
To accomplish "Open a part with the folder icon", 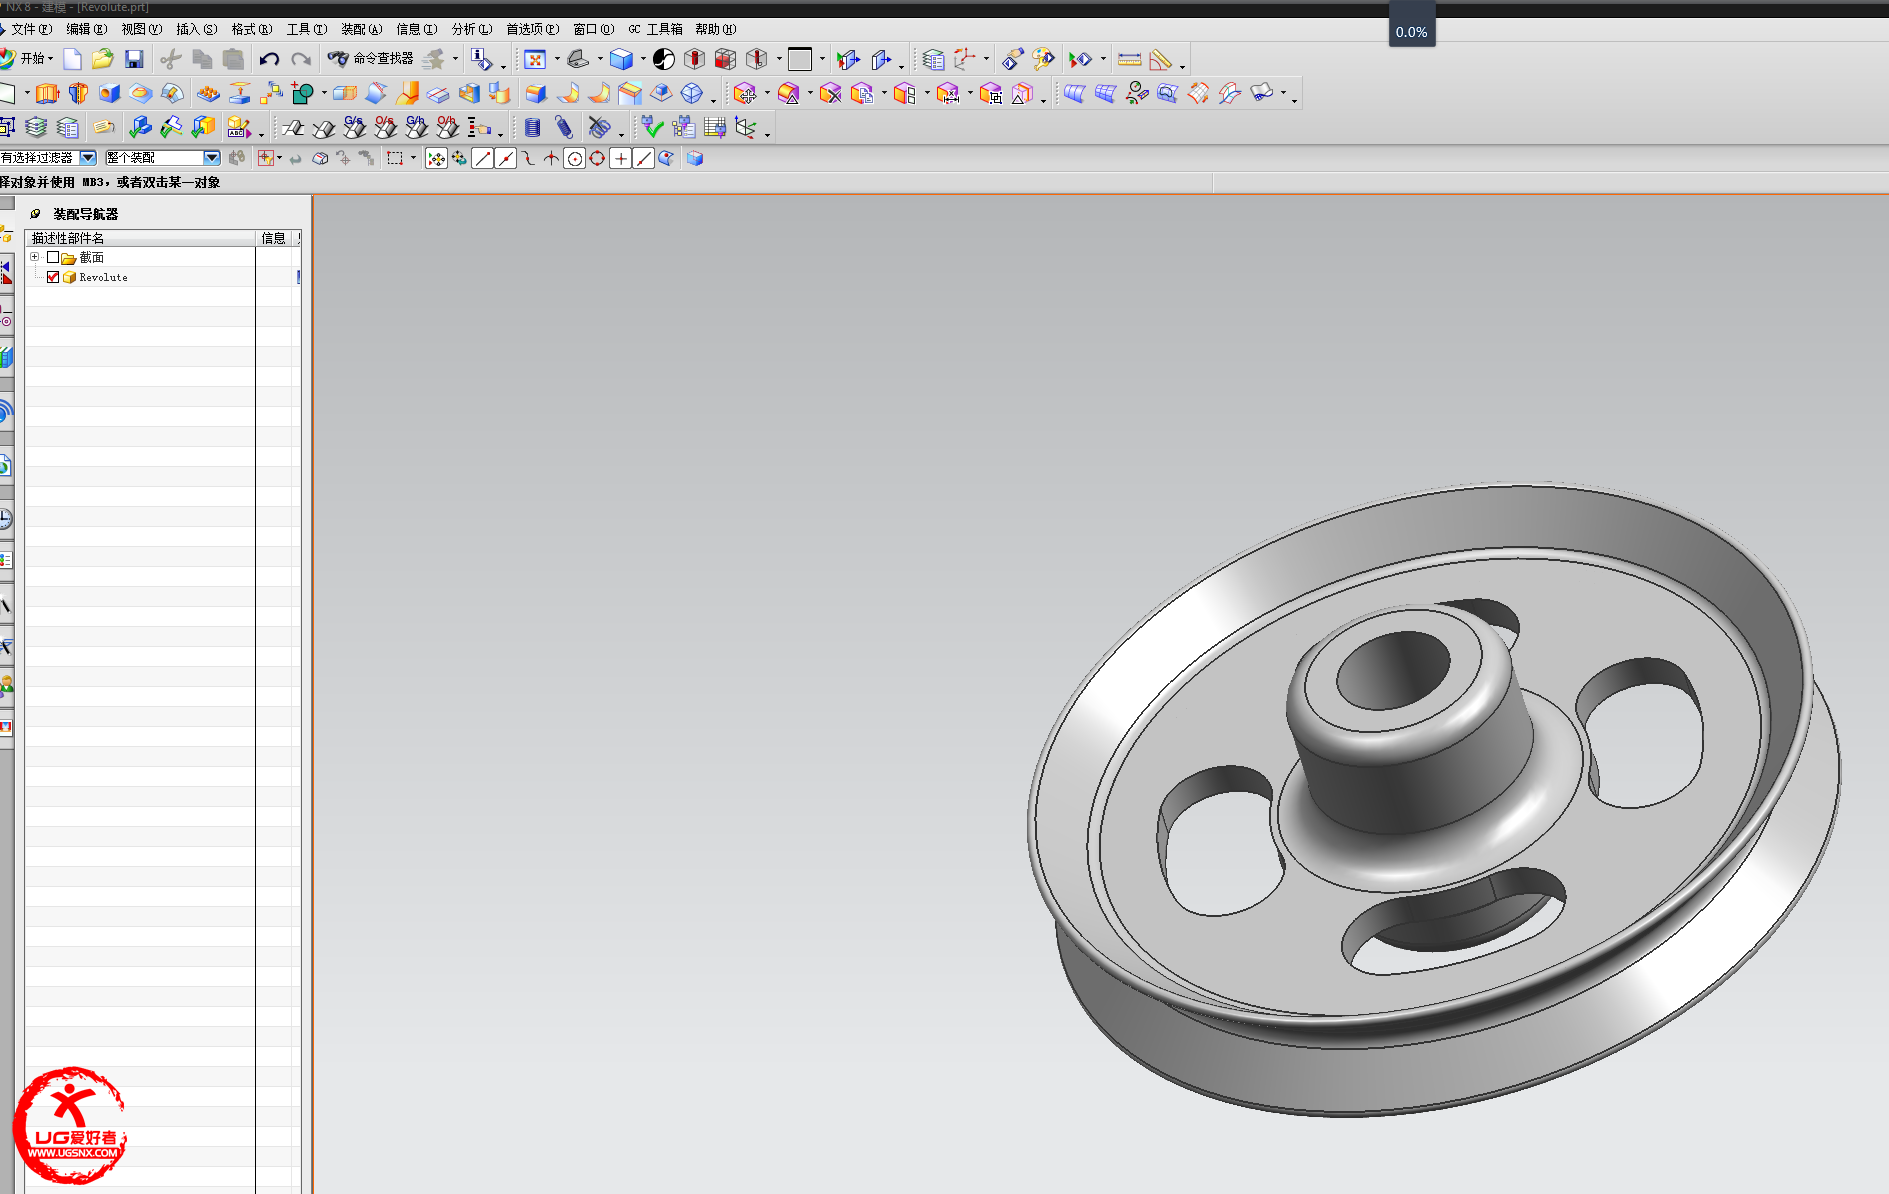I will pos(102,60).
